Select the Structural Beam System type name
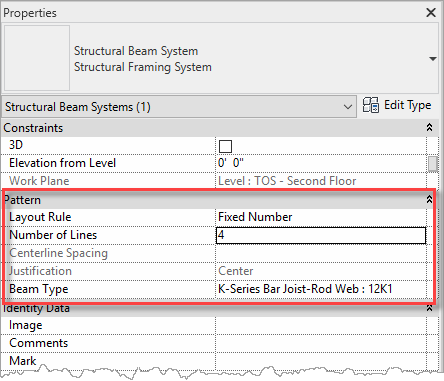444x381 pixels. click(x=136, y=51)
